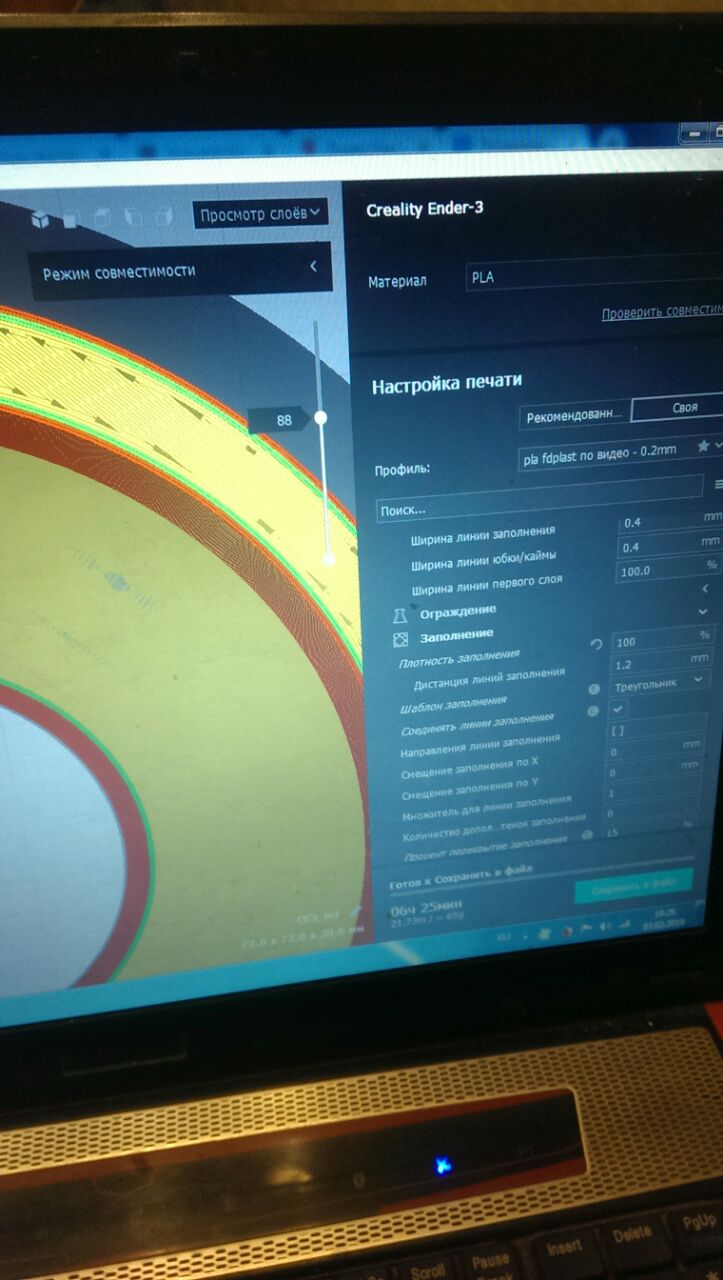Open the Проверить совместимость link
This screenshot has width=723, height=1280.
tap(661, 313)
